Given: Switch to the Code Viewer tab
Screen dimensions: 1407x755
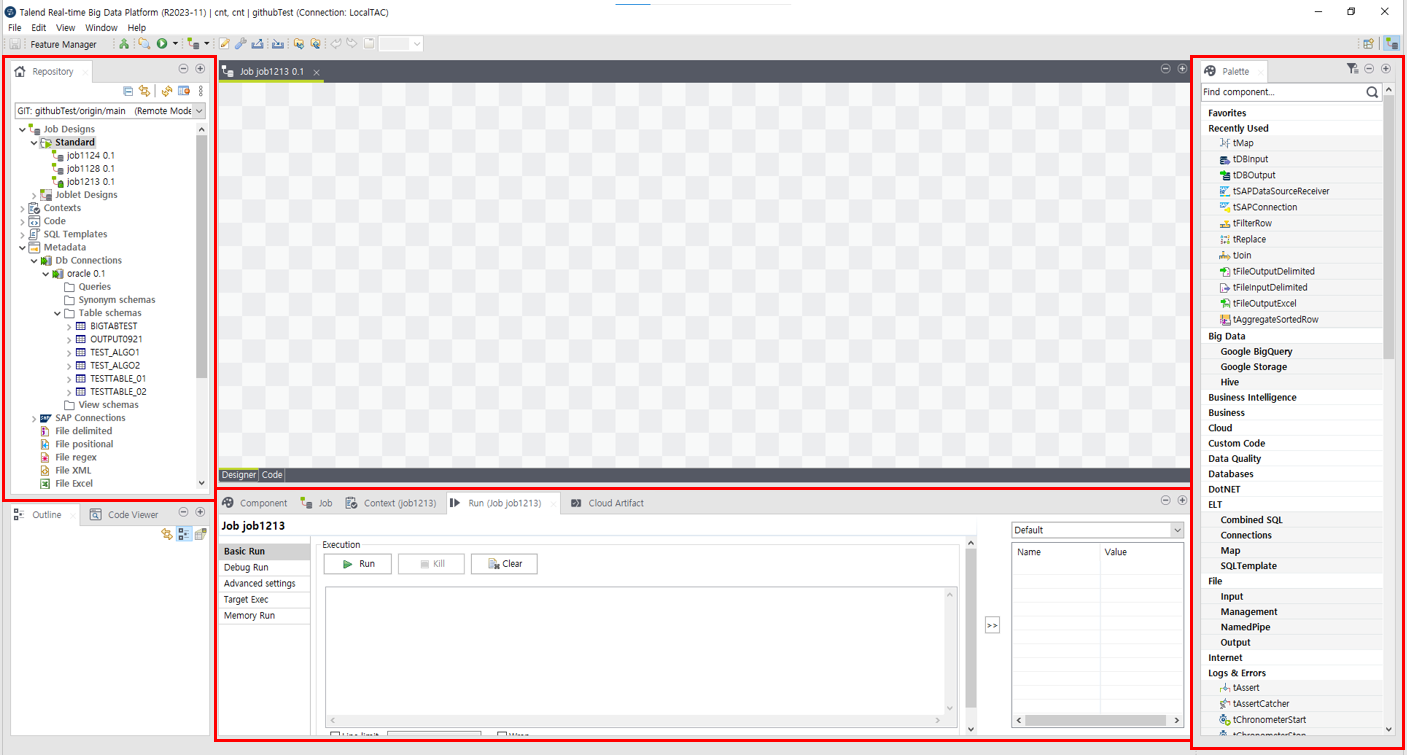Looking at the screenshot, I should click(x=124, y=515).
